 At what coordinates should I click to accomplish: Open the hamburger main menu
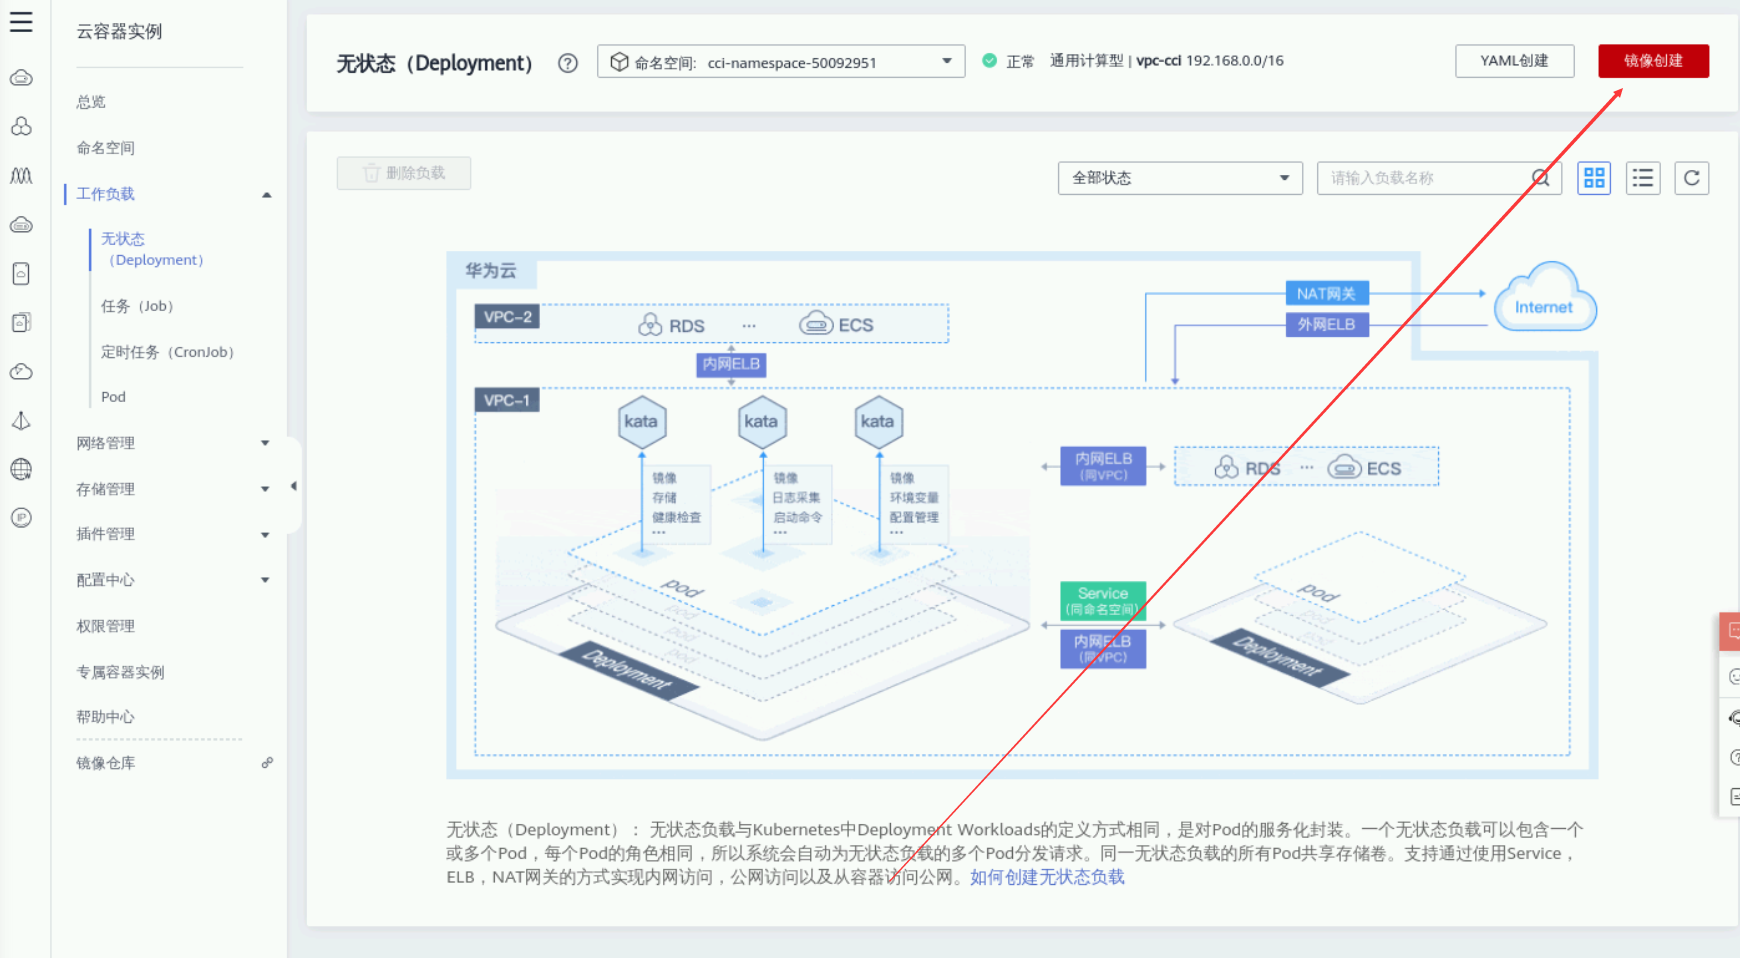[x=21, y=22]
